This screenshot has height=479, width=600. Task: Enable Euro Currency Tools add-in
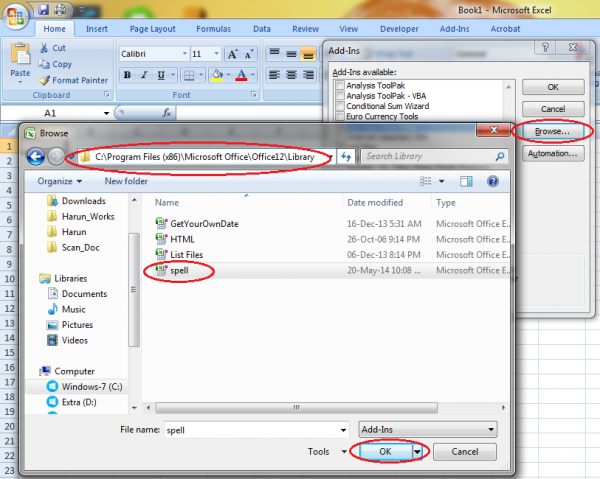coord(340,116)
